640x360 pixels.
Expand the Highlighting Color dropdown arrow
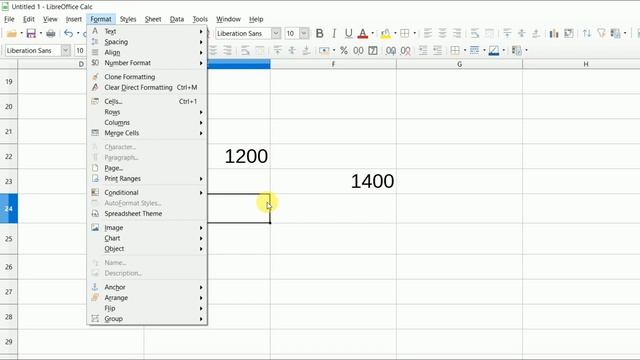395,33
